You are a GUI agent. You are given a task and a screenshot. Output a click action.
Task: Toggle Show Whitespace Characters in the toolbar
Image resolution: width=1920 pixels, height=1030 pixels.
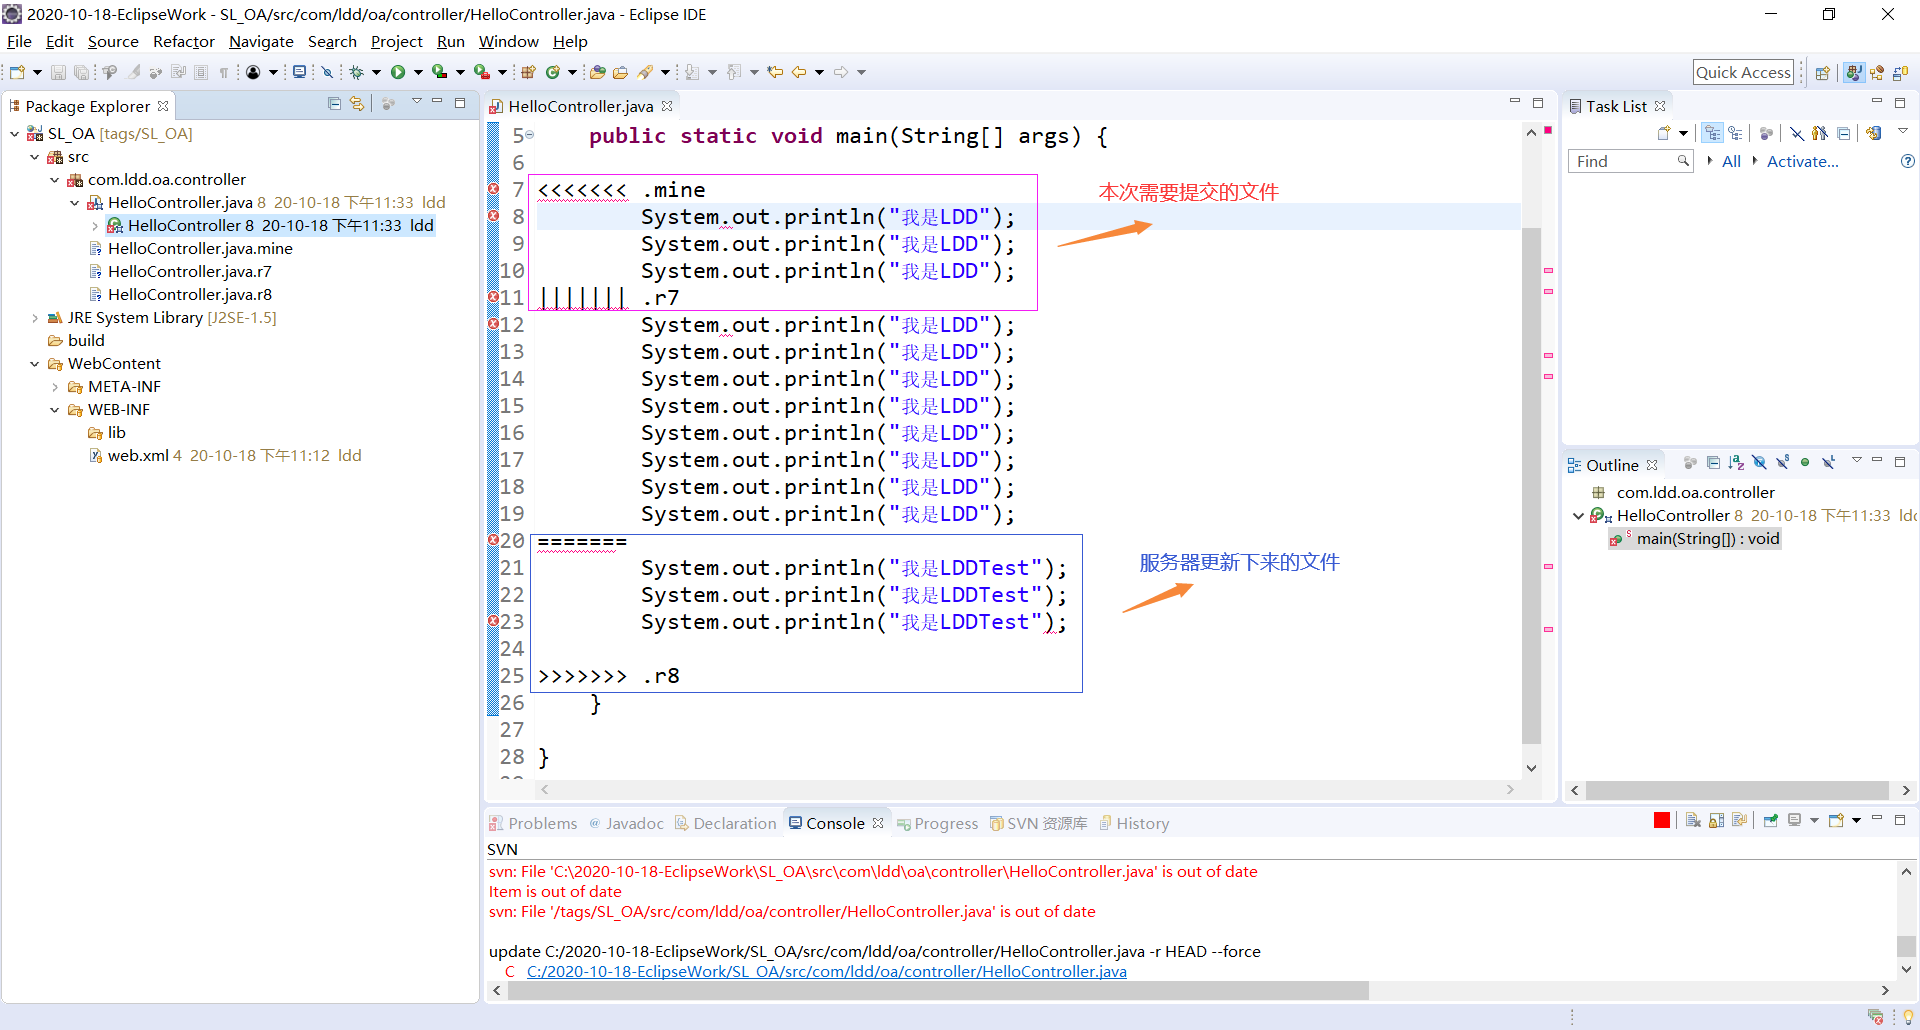(x=225, y=71)
